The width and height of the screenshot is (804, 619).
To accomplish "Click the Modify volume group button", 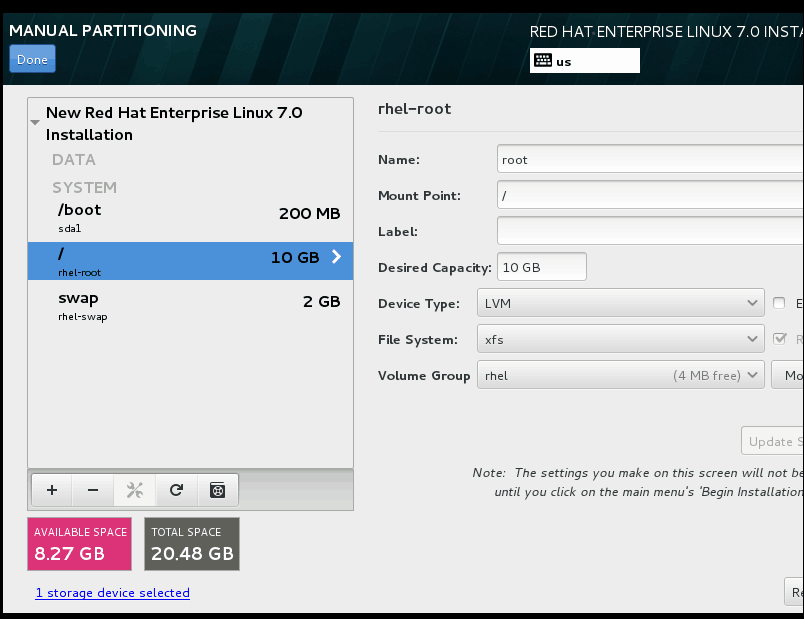I will click(x=788, y=376).
